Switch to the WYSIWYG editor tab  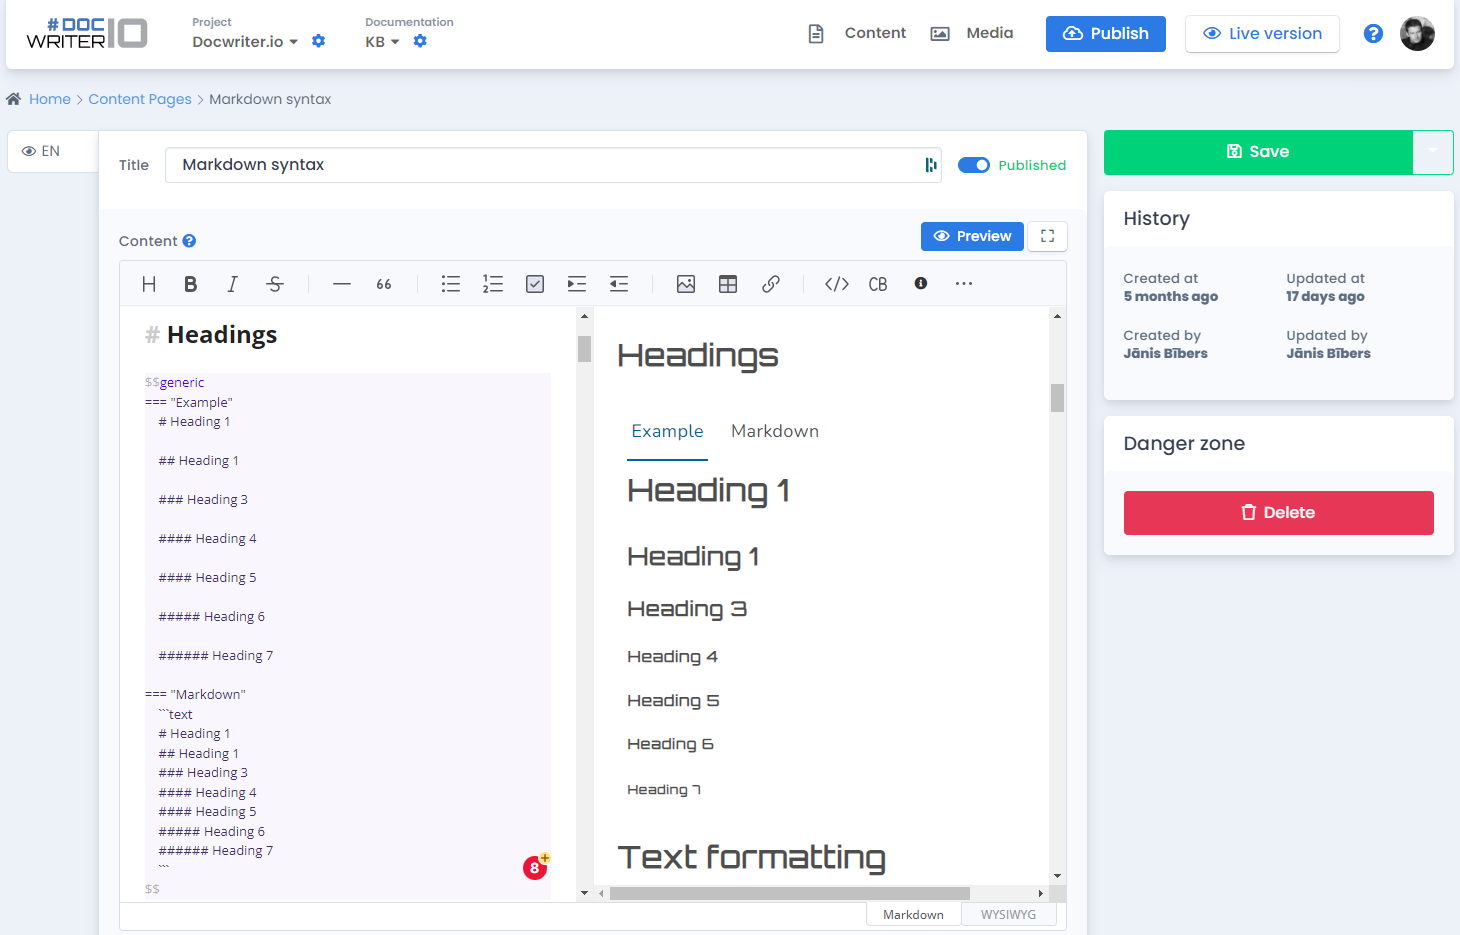pos(1009,913)
